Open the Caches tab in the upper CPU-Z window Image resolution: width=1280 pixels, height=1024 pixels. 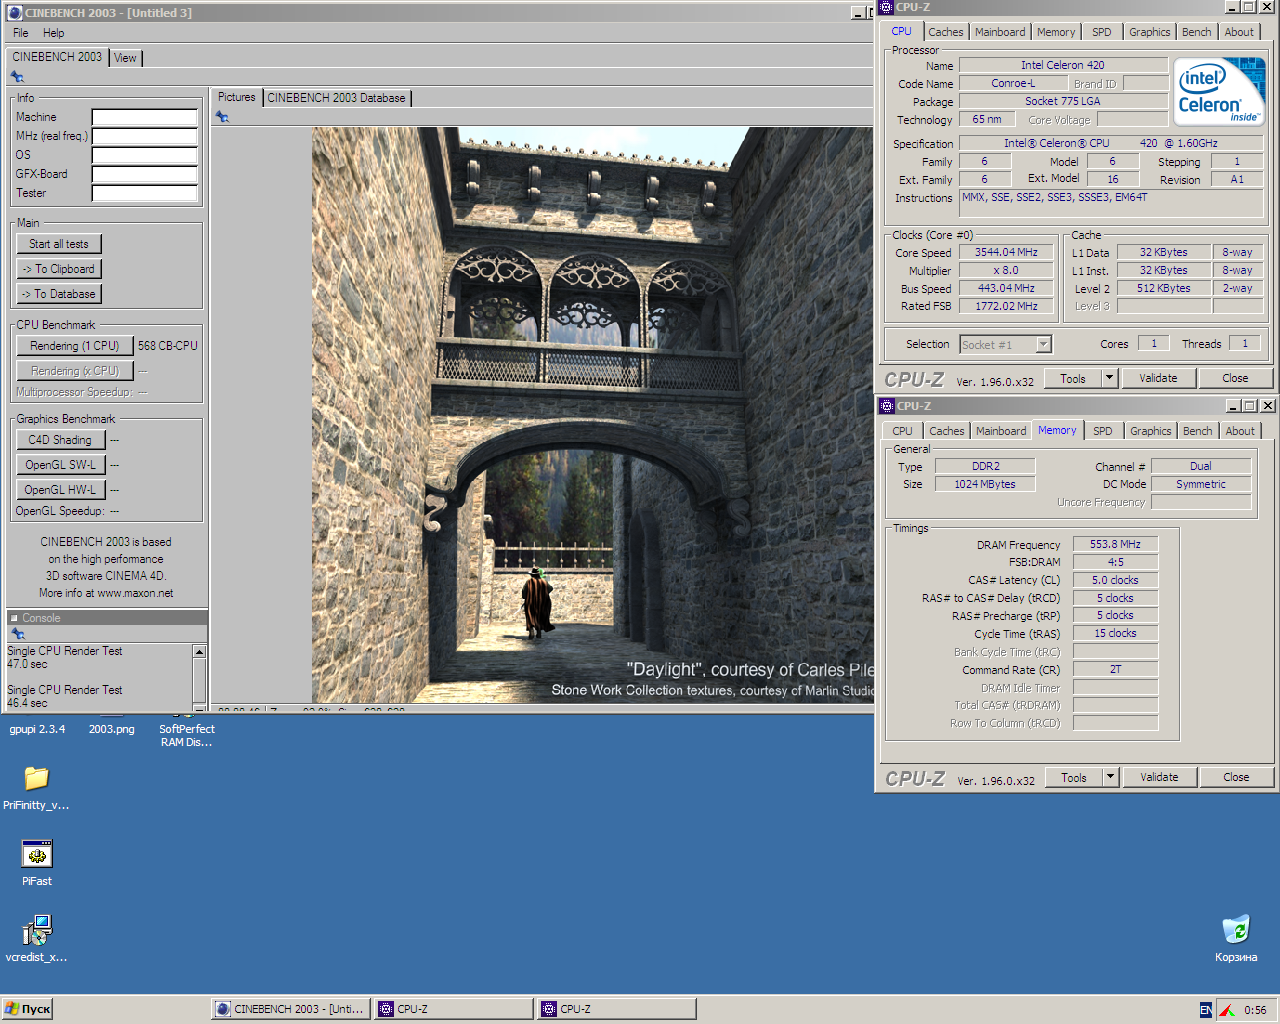946,32
